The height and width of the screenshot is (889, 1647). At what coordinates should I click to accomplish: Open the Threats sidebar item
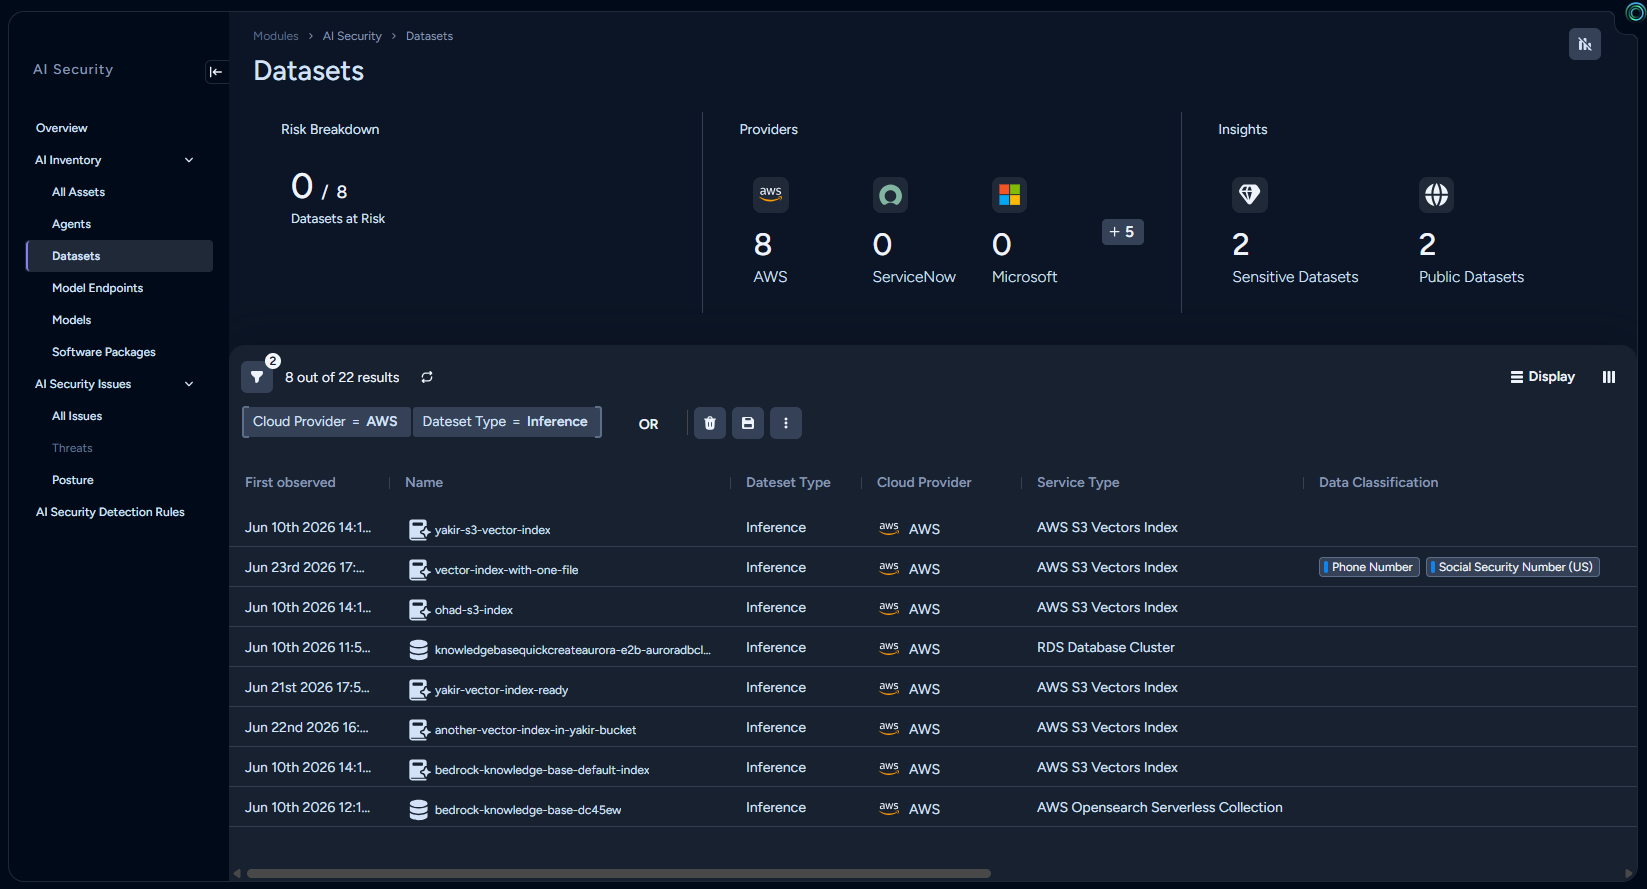[72, 448]
